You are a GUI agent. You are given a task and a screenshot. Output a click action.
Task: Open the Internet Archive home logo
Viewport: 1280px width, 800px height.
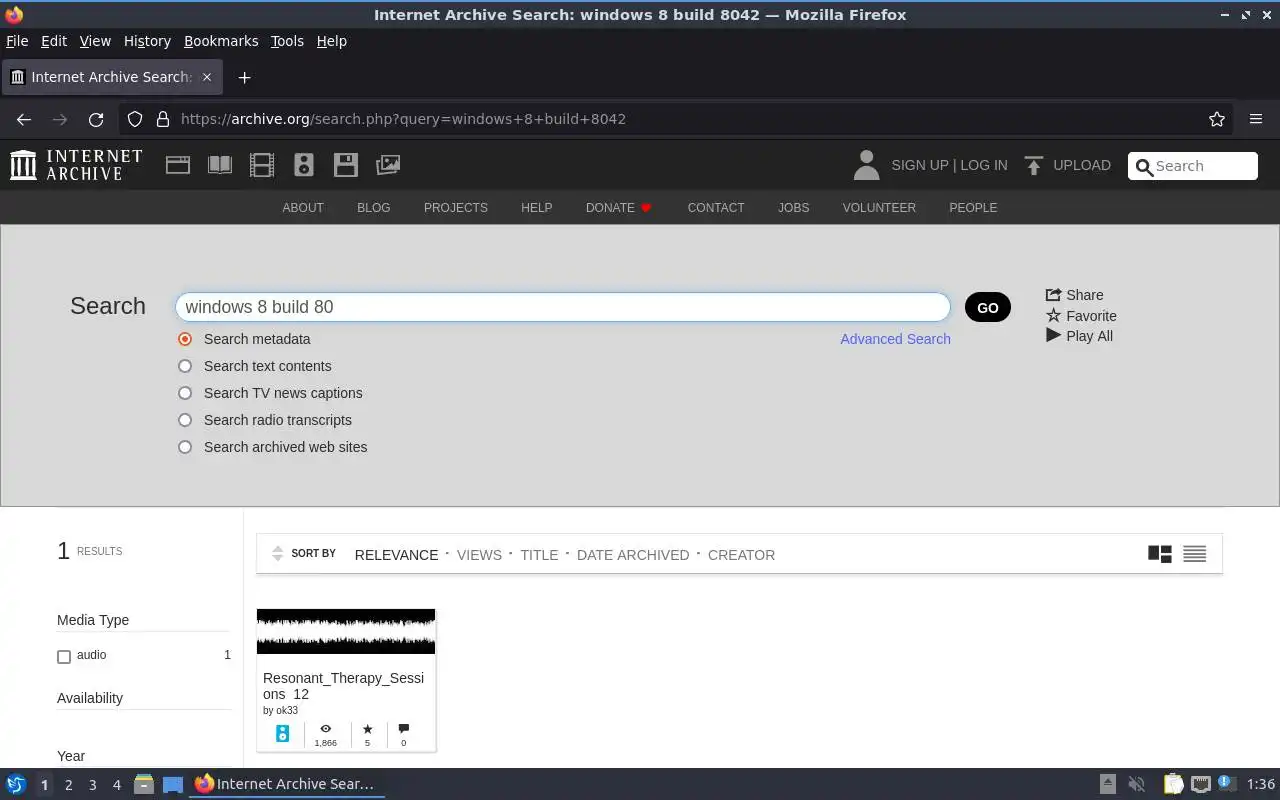(76, 165)
